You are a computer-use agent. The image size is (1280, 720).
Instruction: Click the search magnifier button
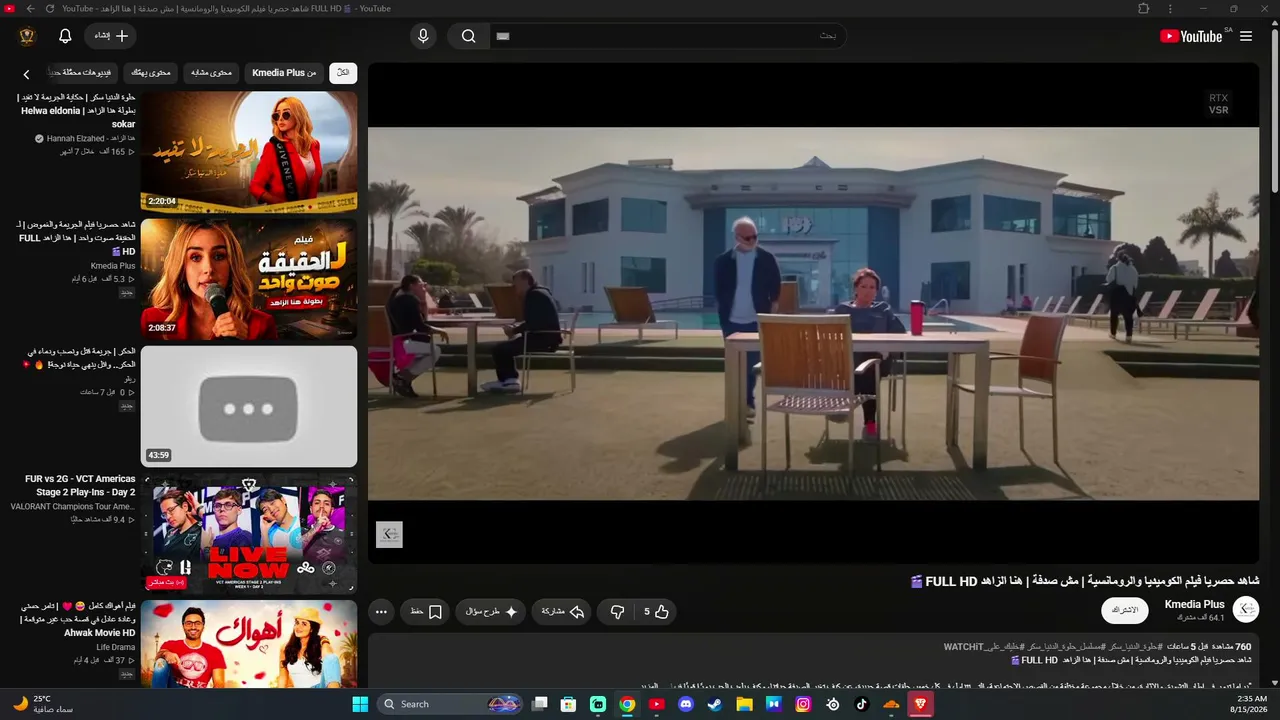pyautogui.click(x=468, y=36)
